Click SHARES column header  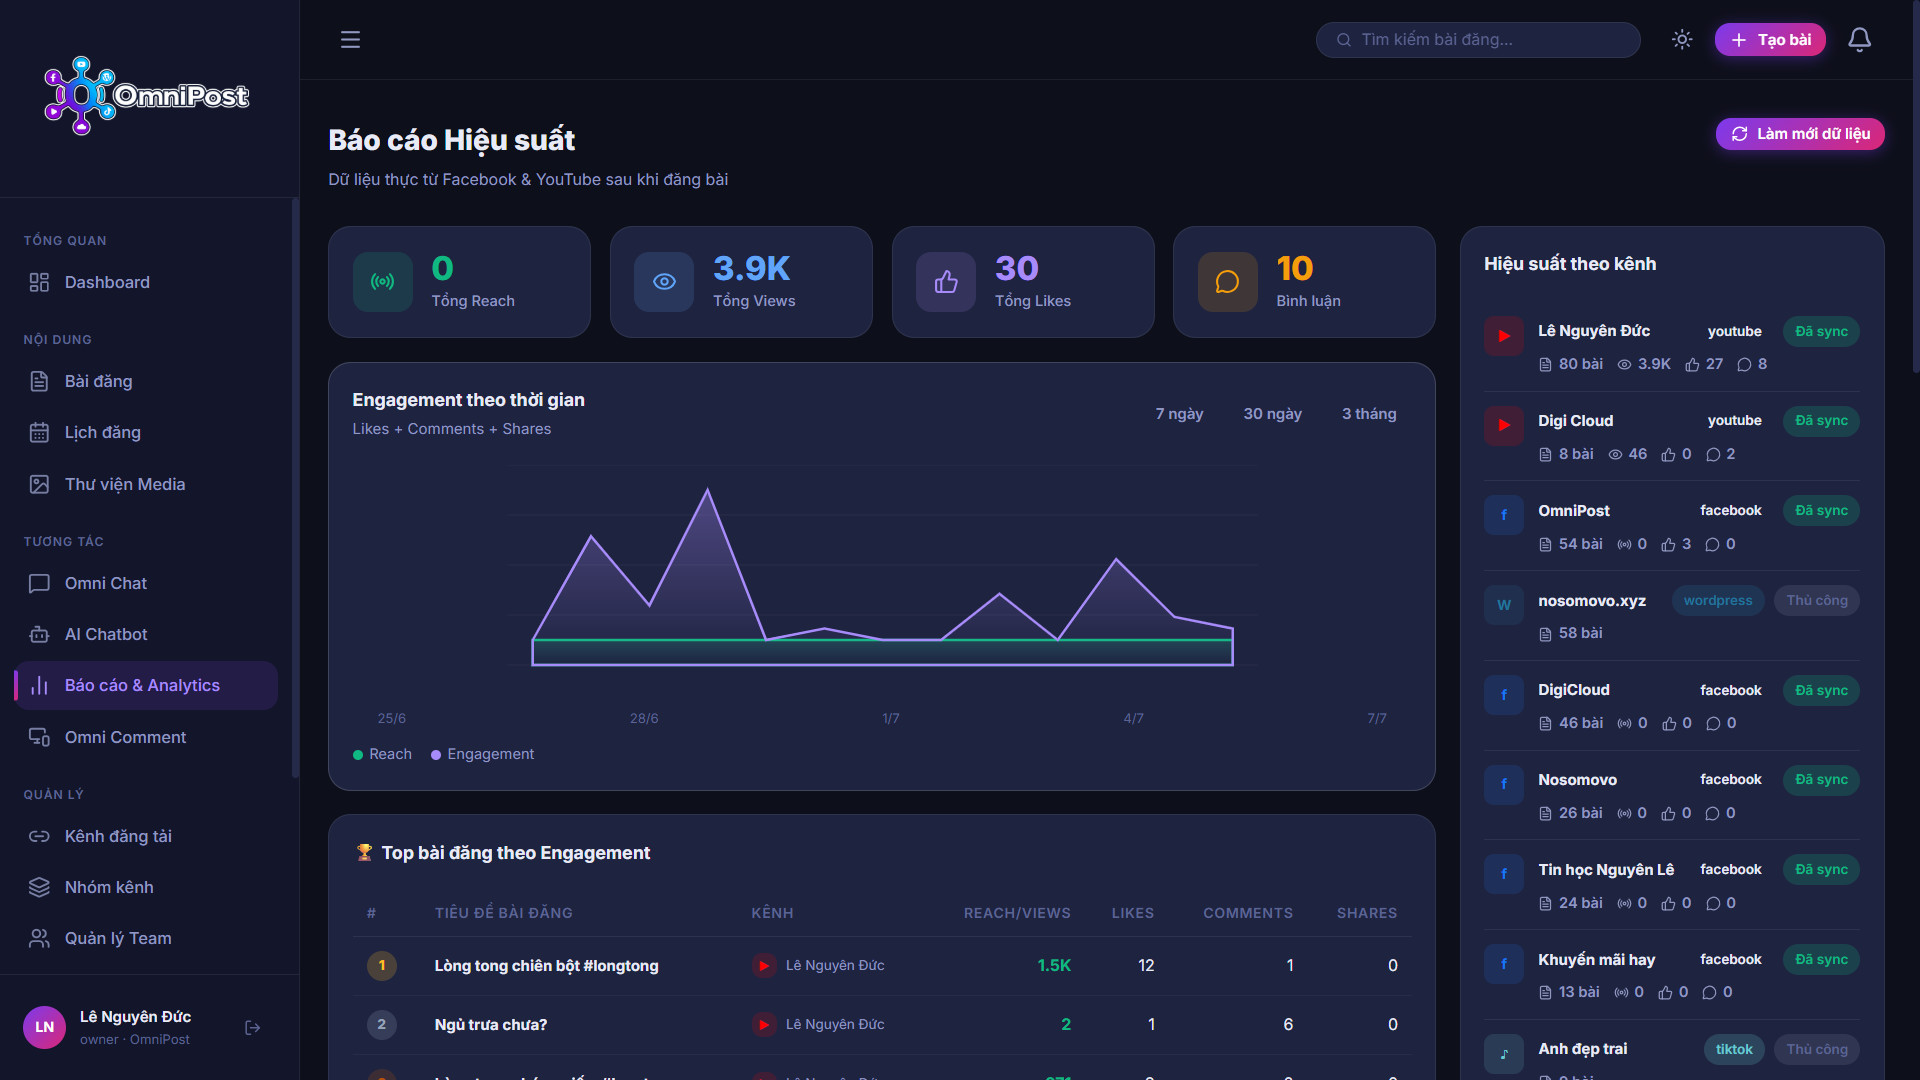pos(1367,913)
